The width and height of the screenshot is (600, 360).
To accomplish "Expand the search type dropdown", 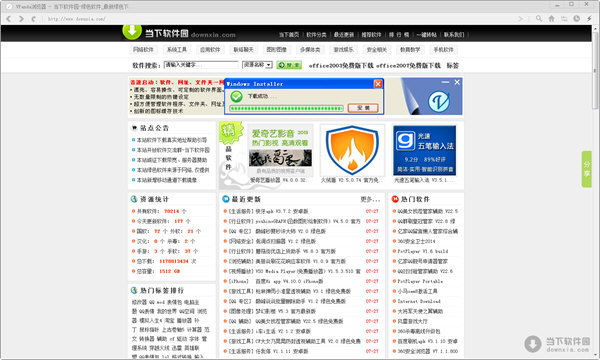I will coord(257,65).
